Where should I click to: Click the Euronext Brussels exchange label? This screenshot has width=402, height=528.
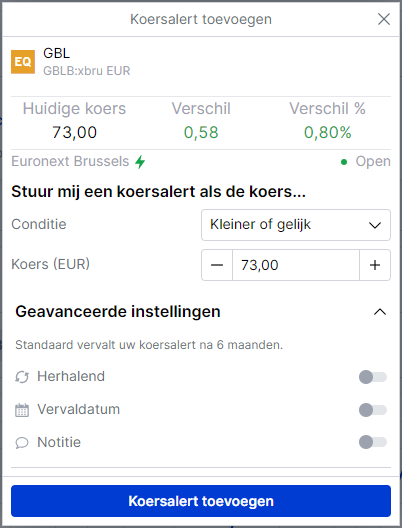(70, 161)
